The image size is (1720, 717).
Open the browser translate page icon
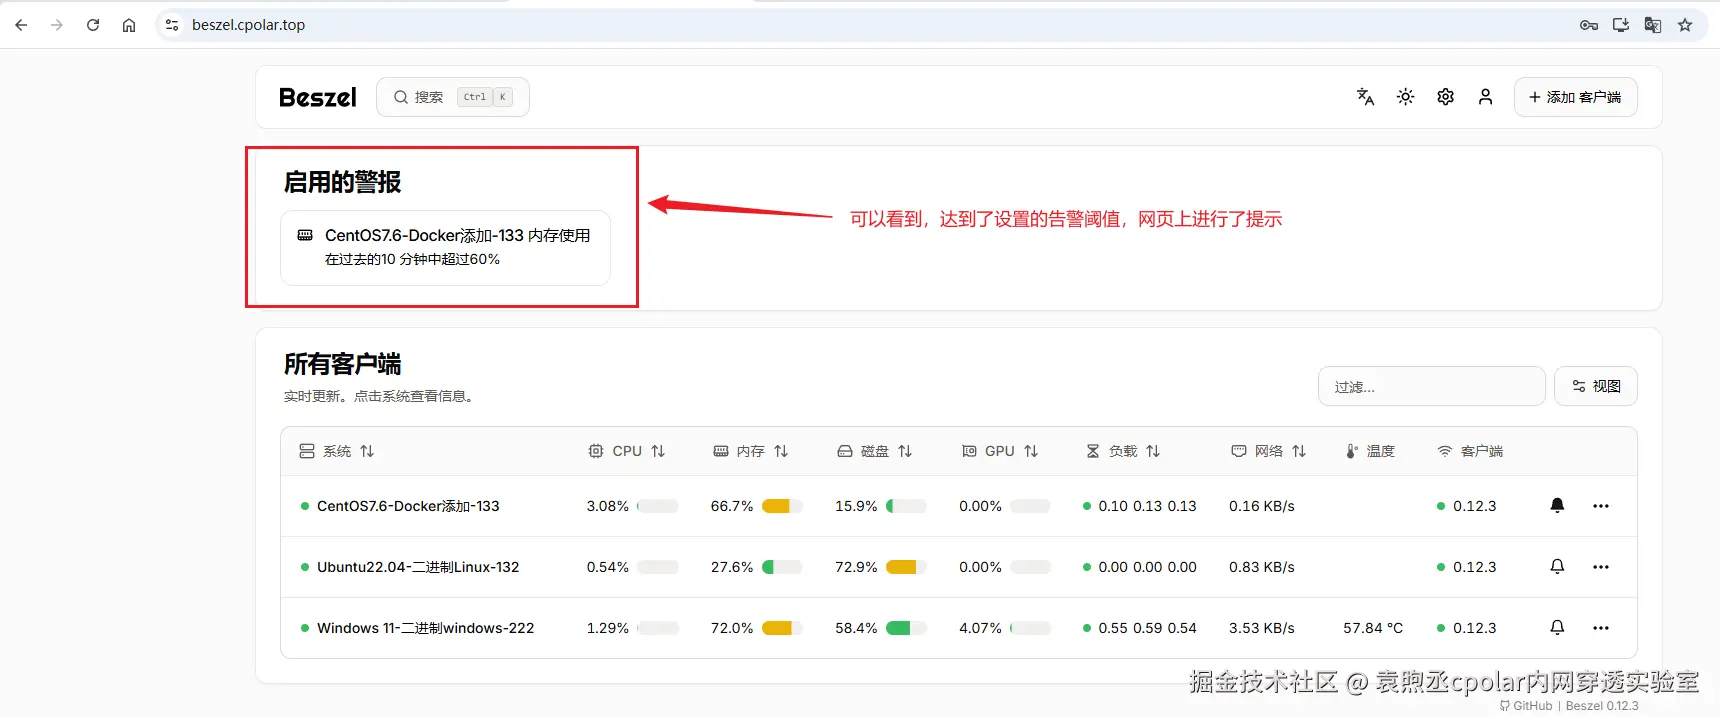[x=1653, y=25]
